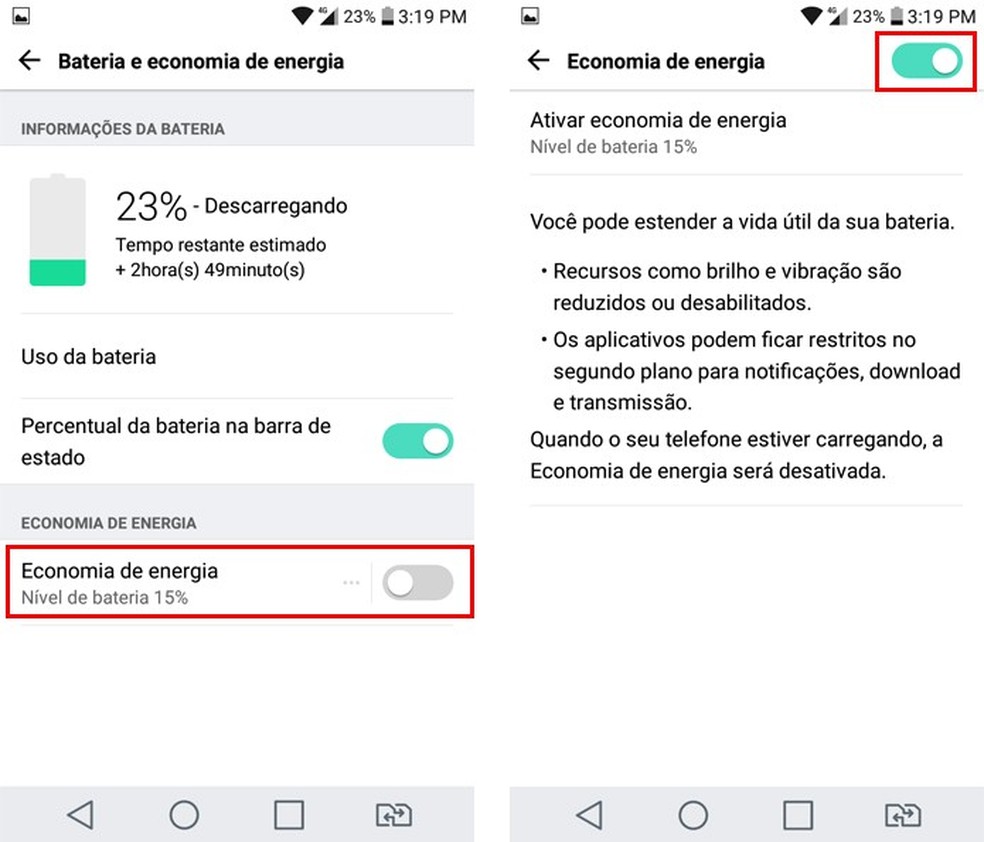
Task: Enable the Economia de energia list toggle
Action: [418, 583]
